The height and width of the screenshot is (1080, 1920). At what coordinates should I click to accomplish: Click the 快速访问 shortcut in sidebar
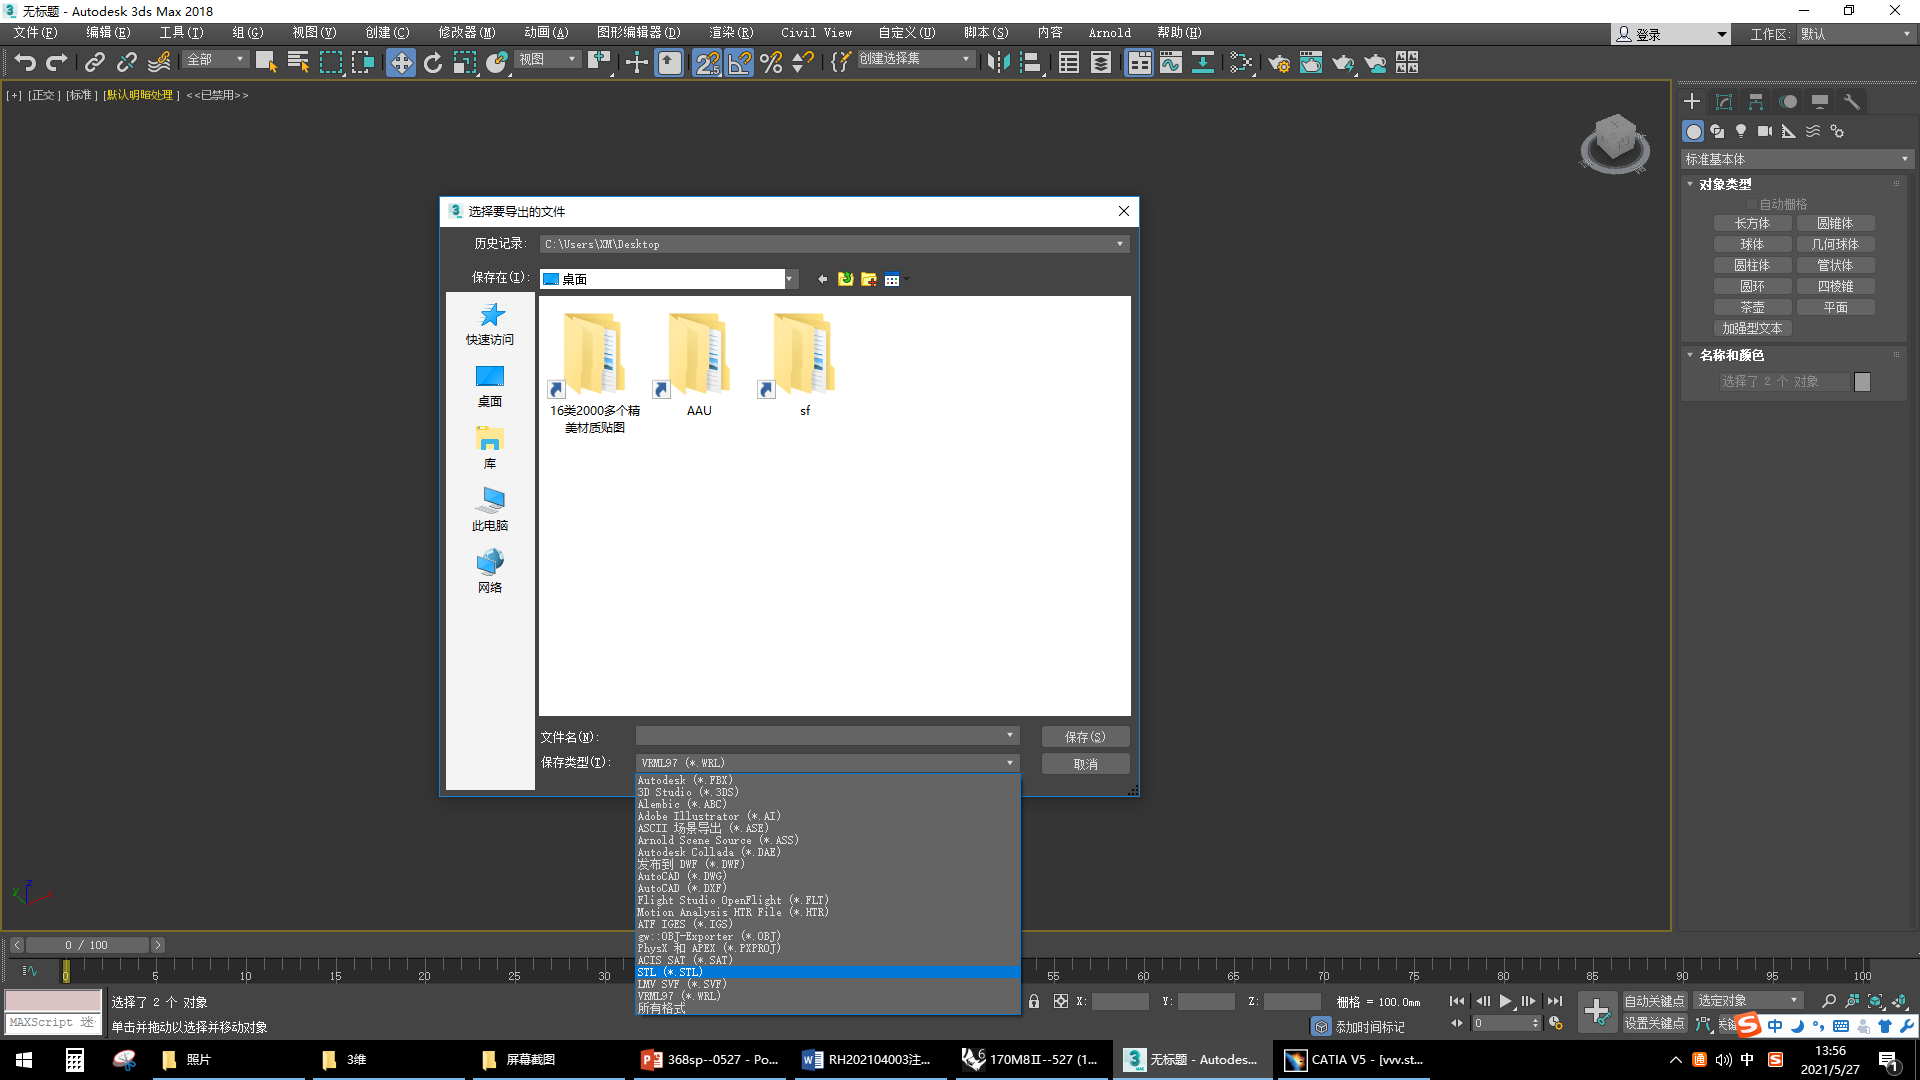point(490,324)
